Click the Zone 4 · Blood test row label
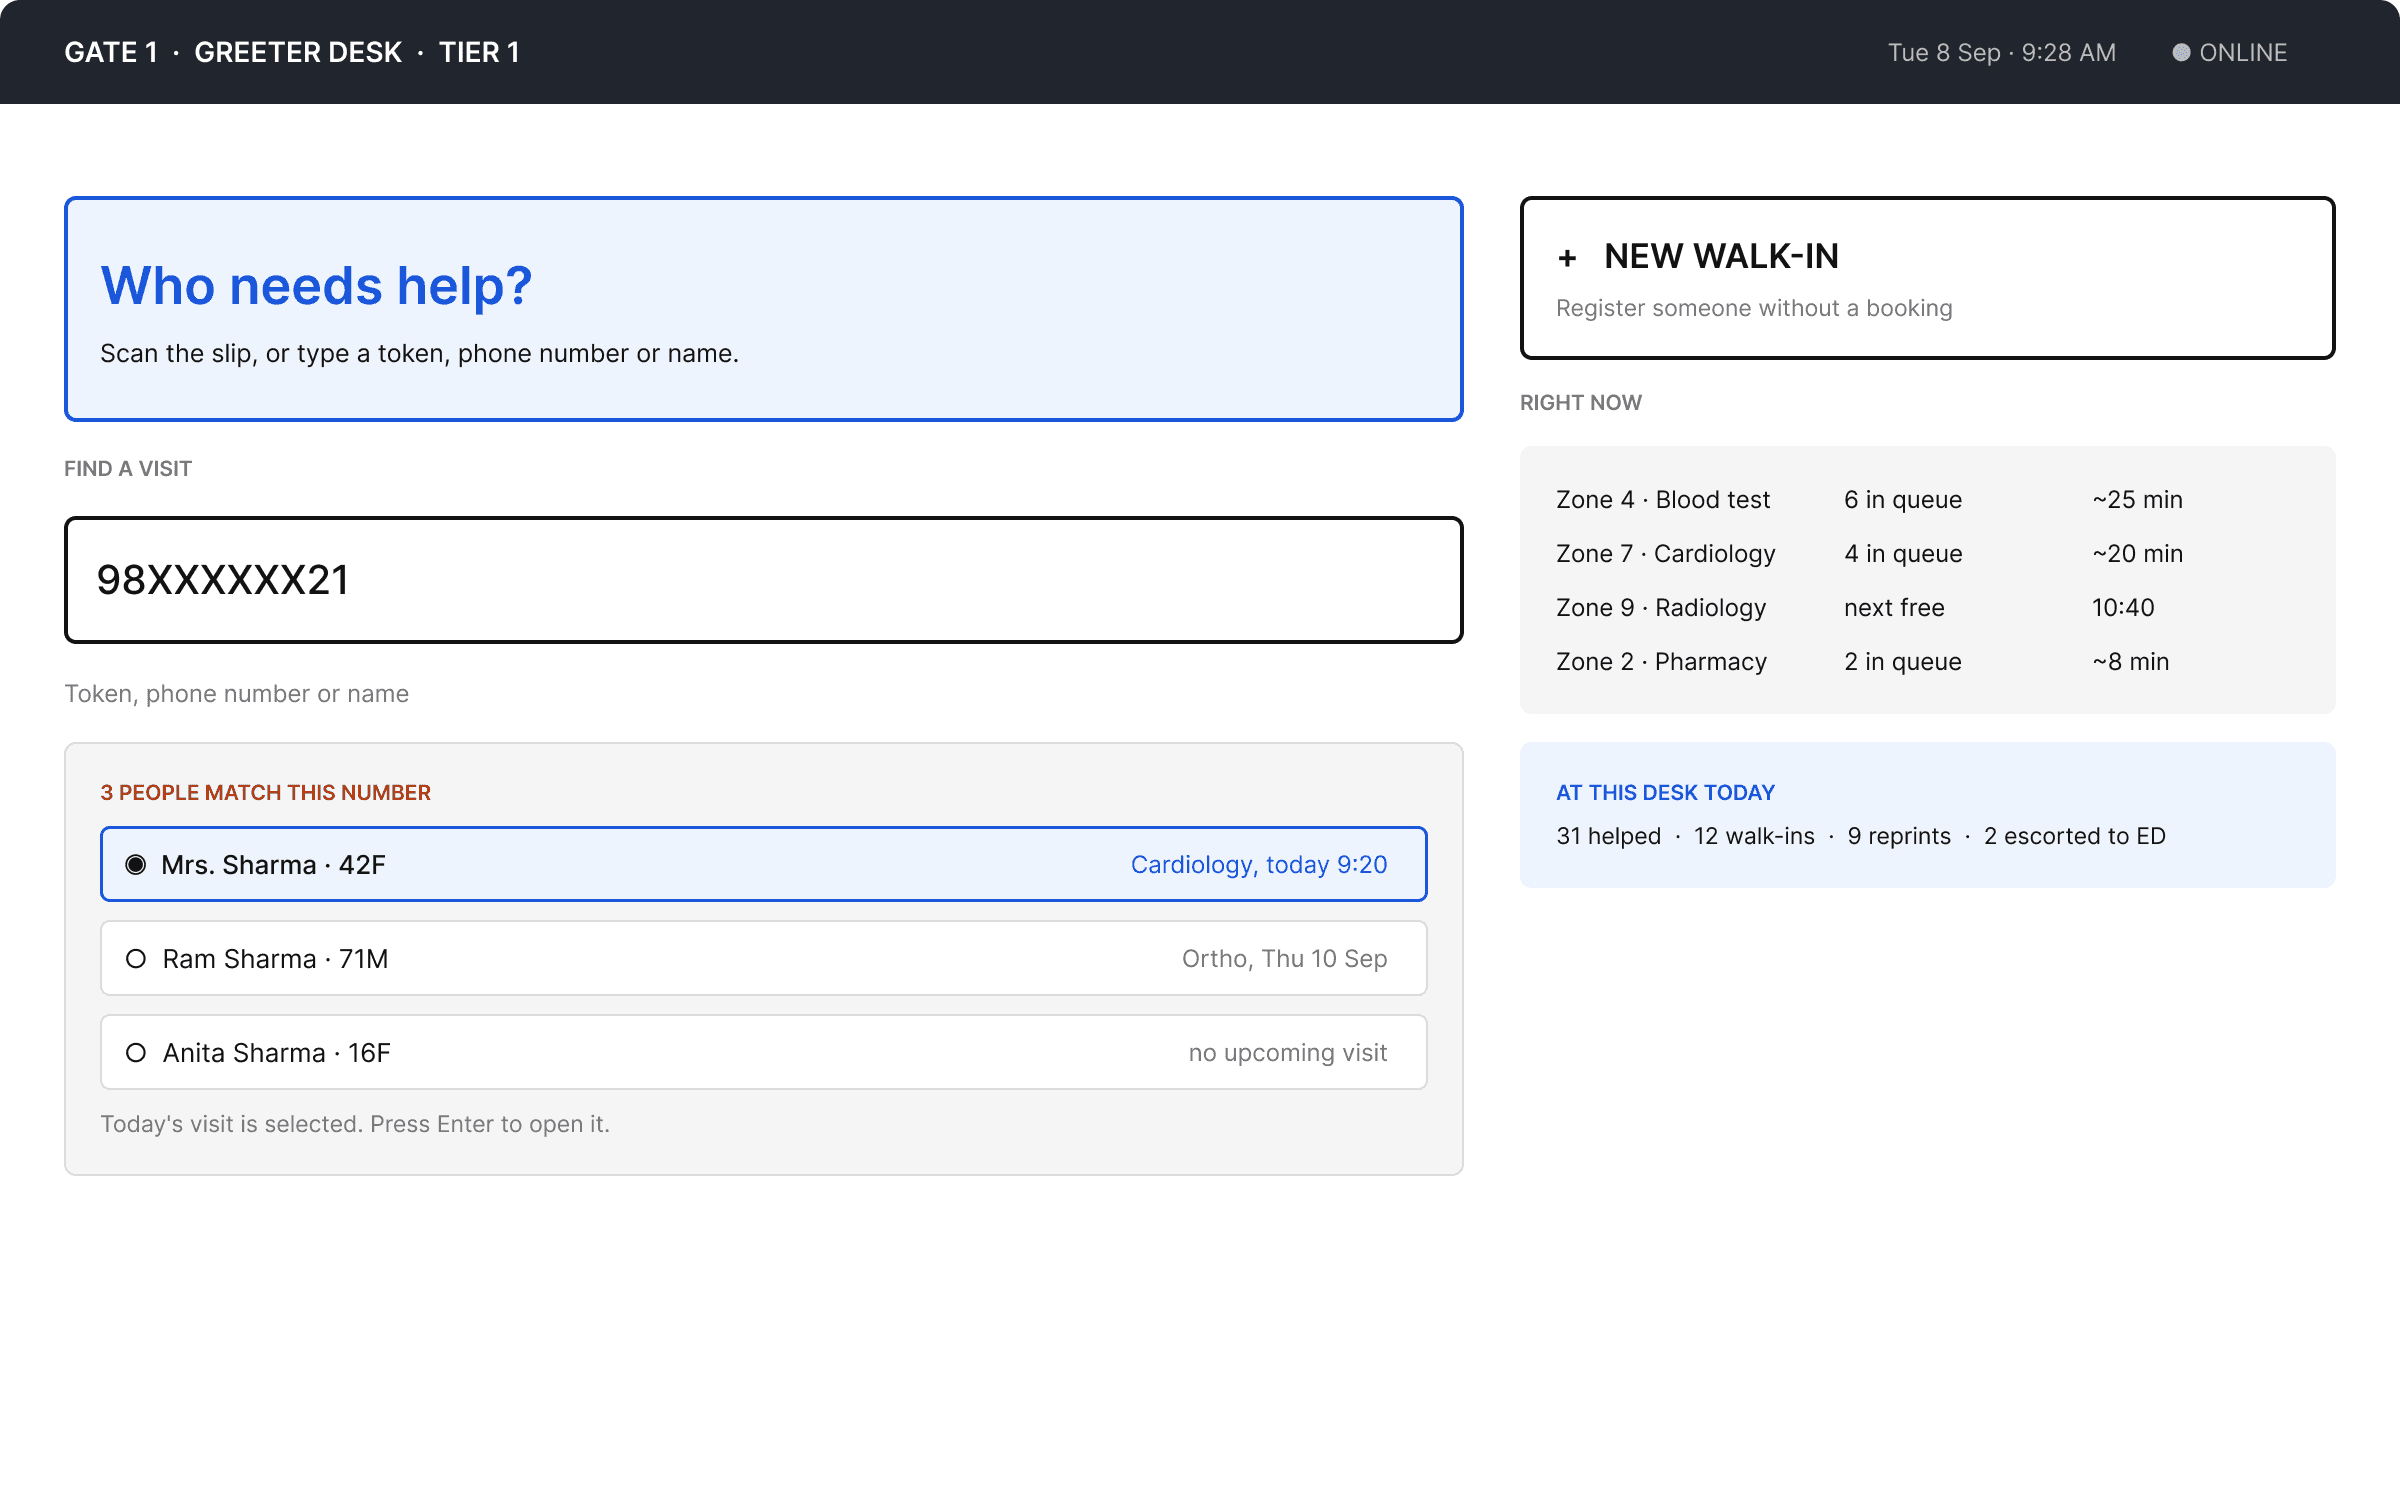This screenshot has height=1500, width=2400. point(1662,499)
